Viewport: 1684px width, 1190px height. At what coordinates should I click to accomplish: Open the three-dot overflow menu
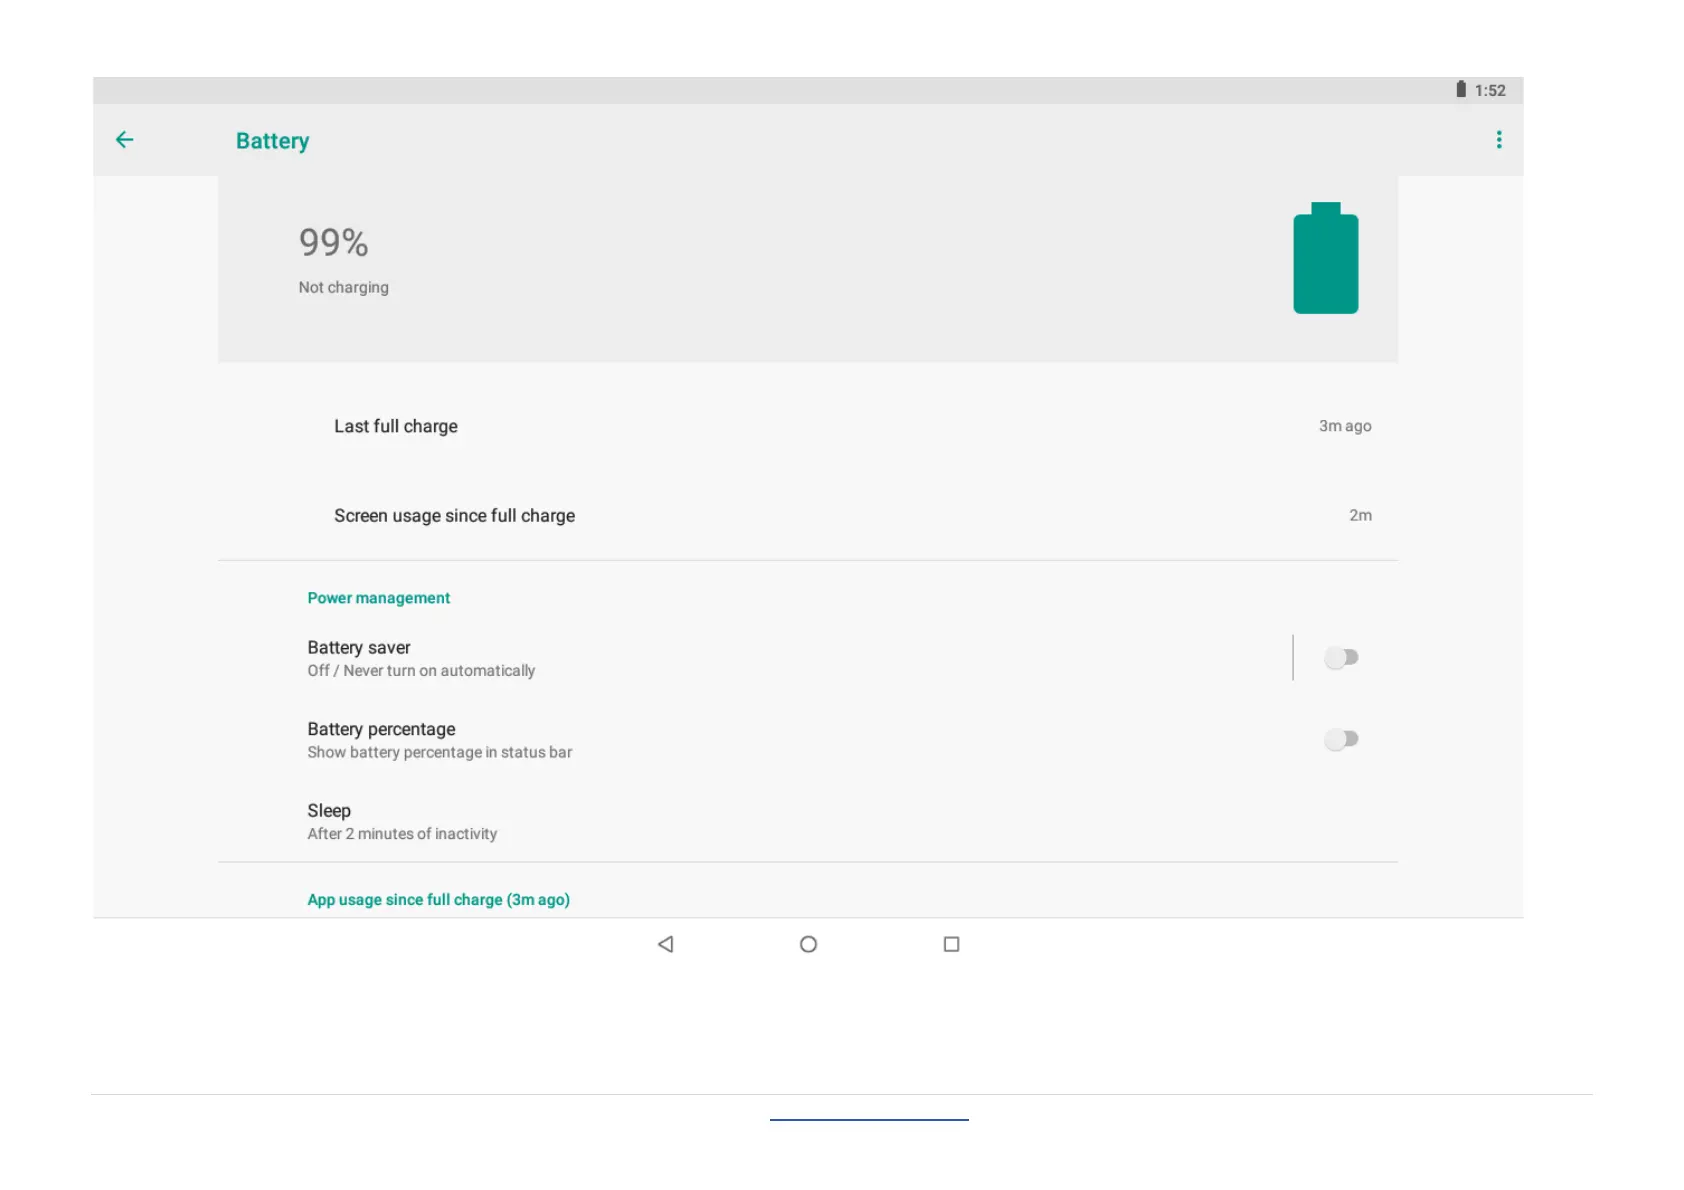[x=1498, y=140]
